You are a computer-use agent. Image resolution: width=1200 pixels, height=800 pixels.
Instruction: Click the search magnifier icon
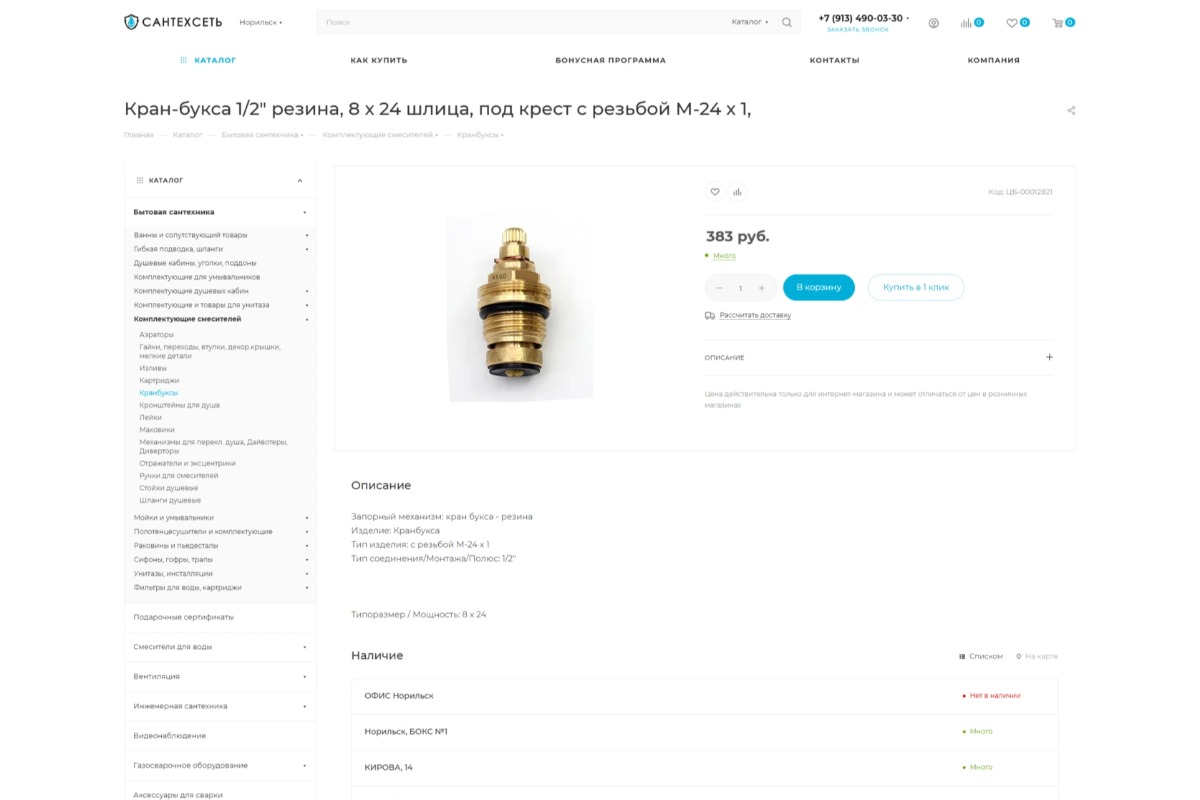pos(787,22)
